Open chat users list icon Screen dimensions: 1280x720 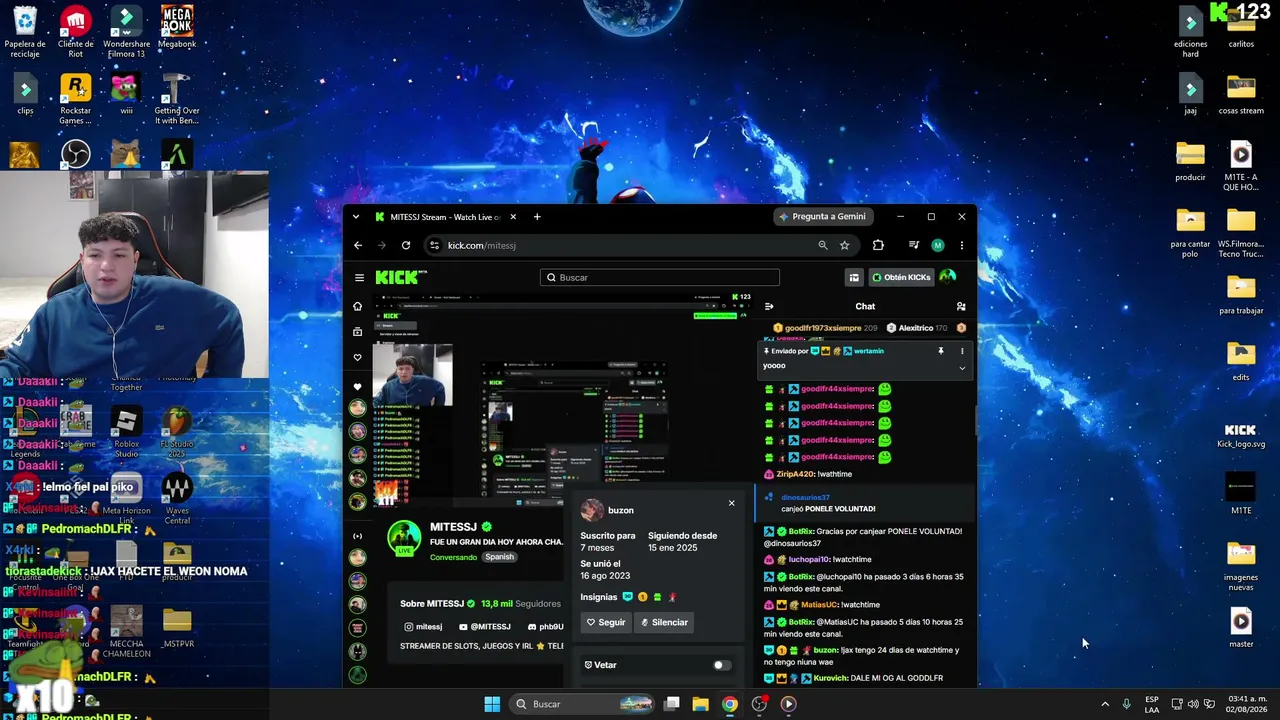pos(961,306)
